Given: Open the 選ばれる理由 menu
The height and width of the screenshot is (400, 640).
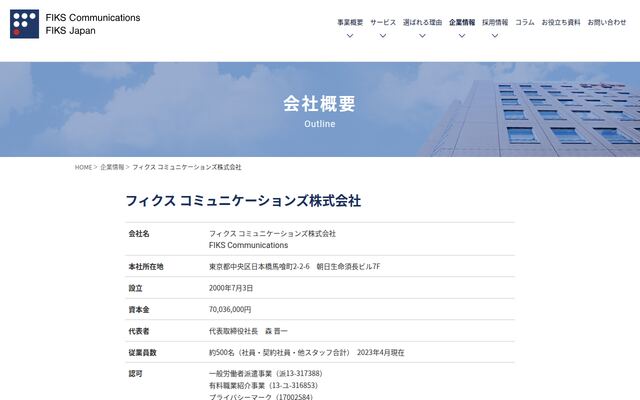Looking at the screenshot, I should click(x=422, y=22).
